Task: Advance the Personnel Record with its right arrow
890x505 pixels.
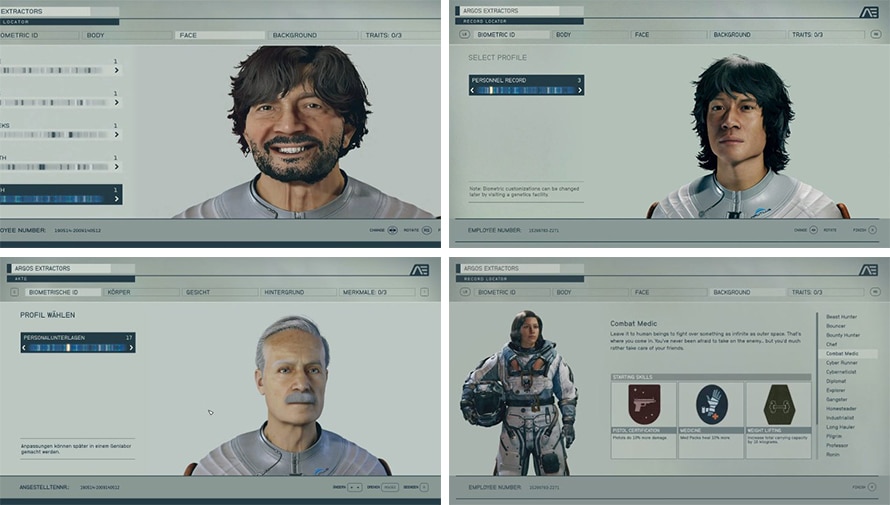Action: click(580, 90)
